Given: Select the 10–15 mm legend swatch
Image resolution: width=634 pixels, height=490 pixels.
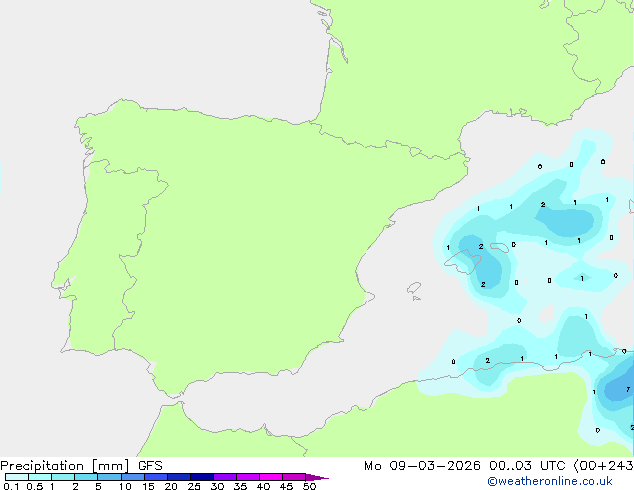Looking at the screenshot, I should click(x=132, y=477).
